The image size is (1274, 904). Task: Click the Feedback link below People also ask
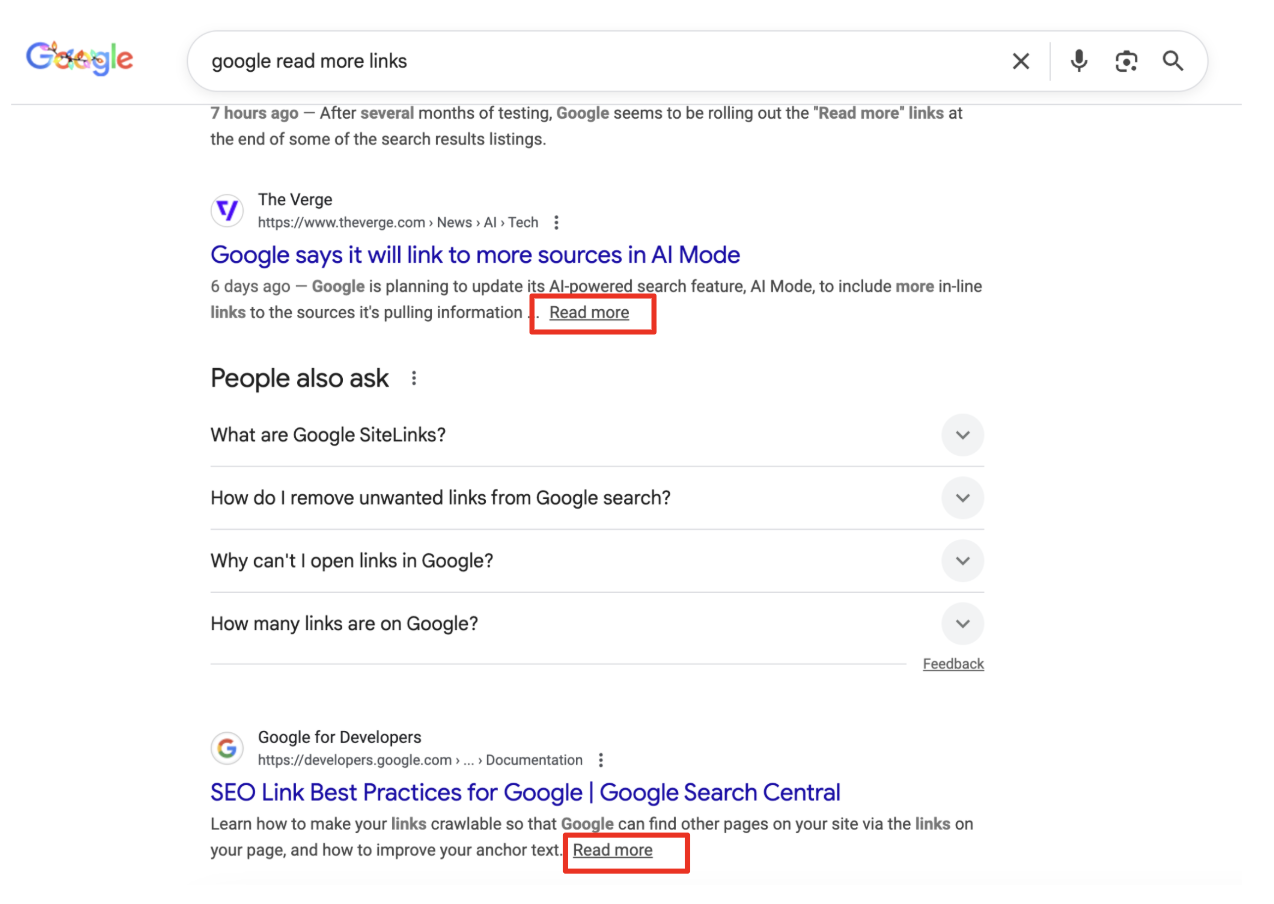click(x=952, y=663)
